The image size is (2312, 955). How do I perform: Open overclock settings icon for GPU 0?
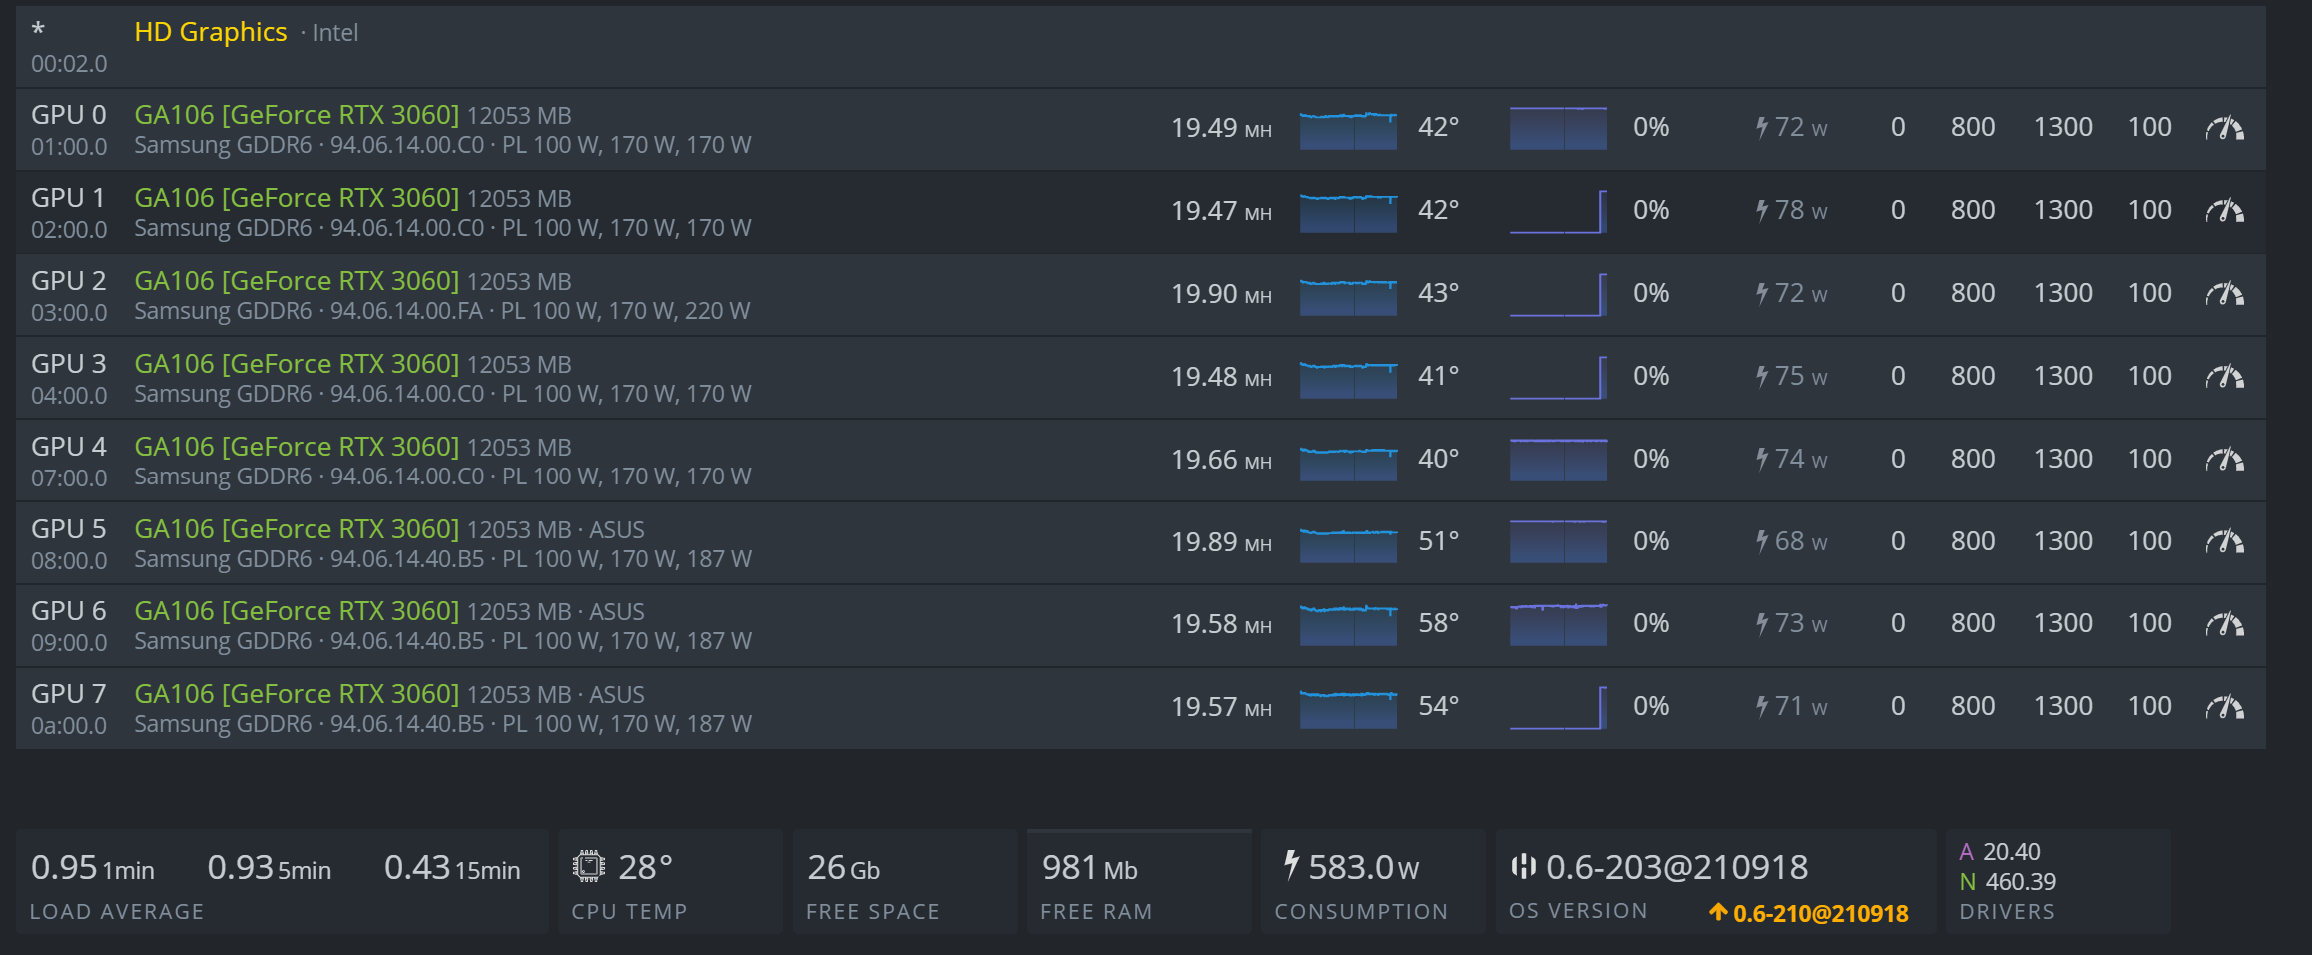click(x=2224, y=128)
